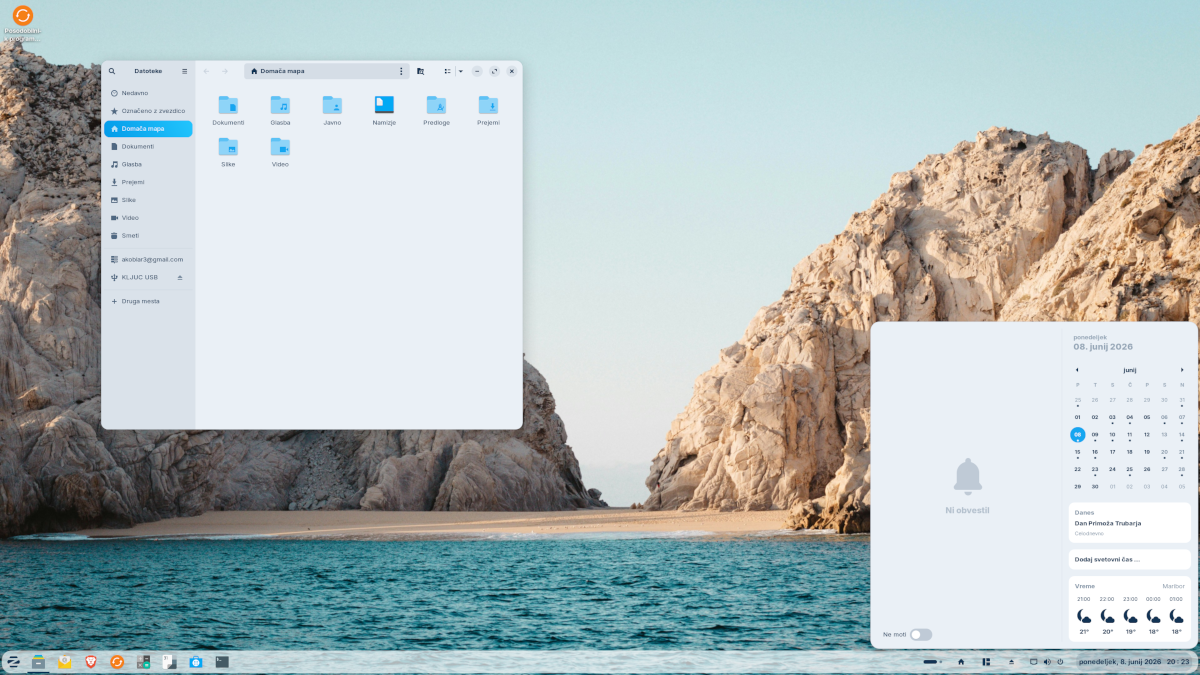The height and width of the screenshot is (675, 1200).
Task: Click the 08. junij 2026 date heading
Action: (x=1103, y=347)
